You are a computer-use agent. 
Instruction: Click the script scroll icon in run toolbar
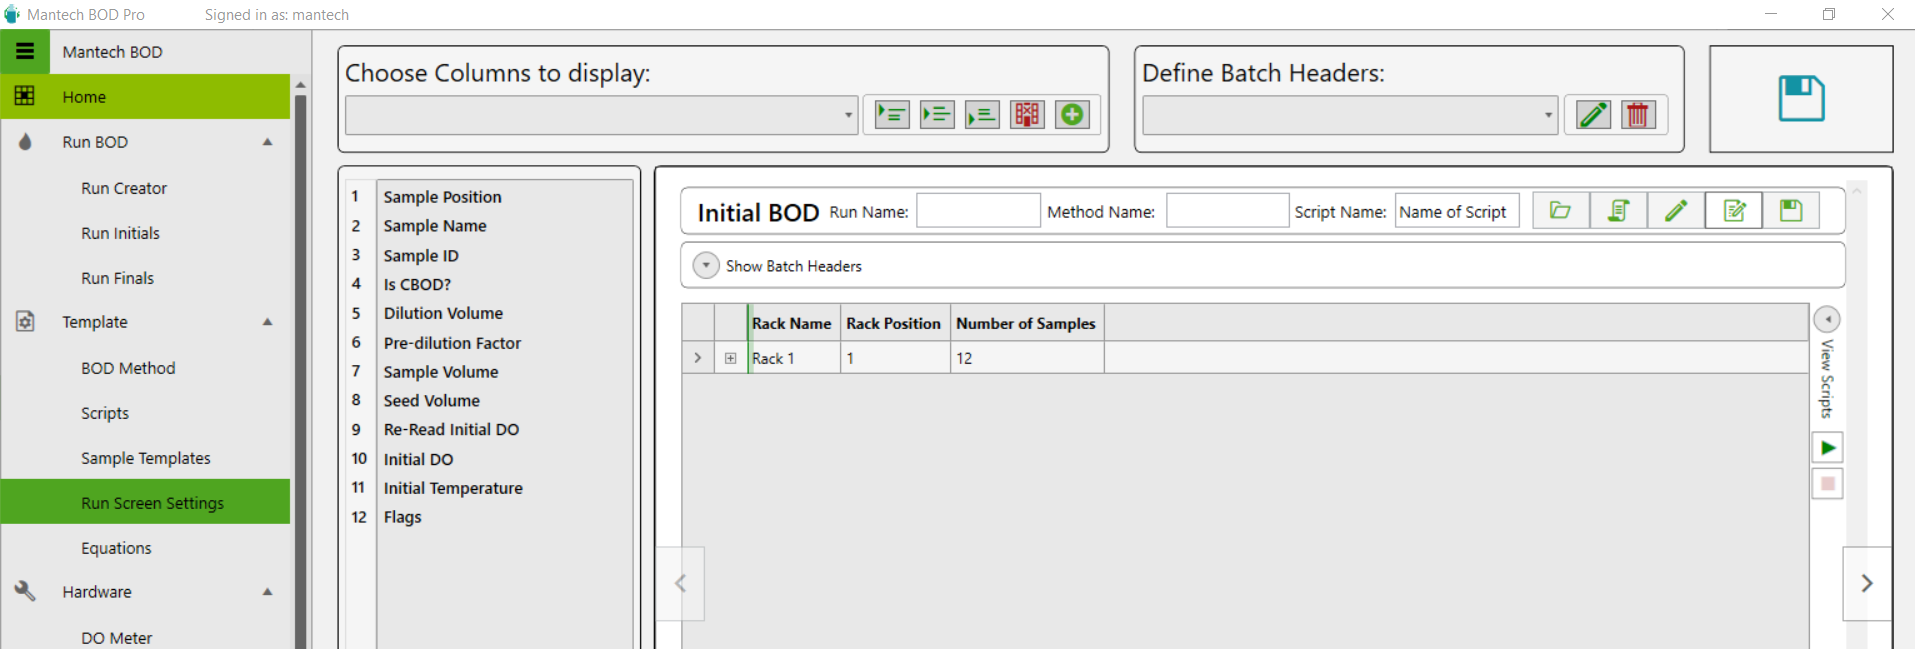[x=1618, y=211]
